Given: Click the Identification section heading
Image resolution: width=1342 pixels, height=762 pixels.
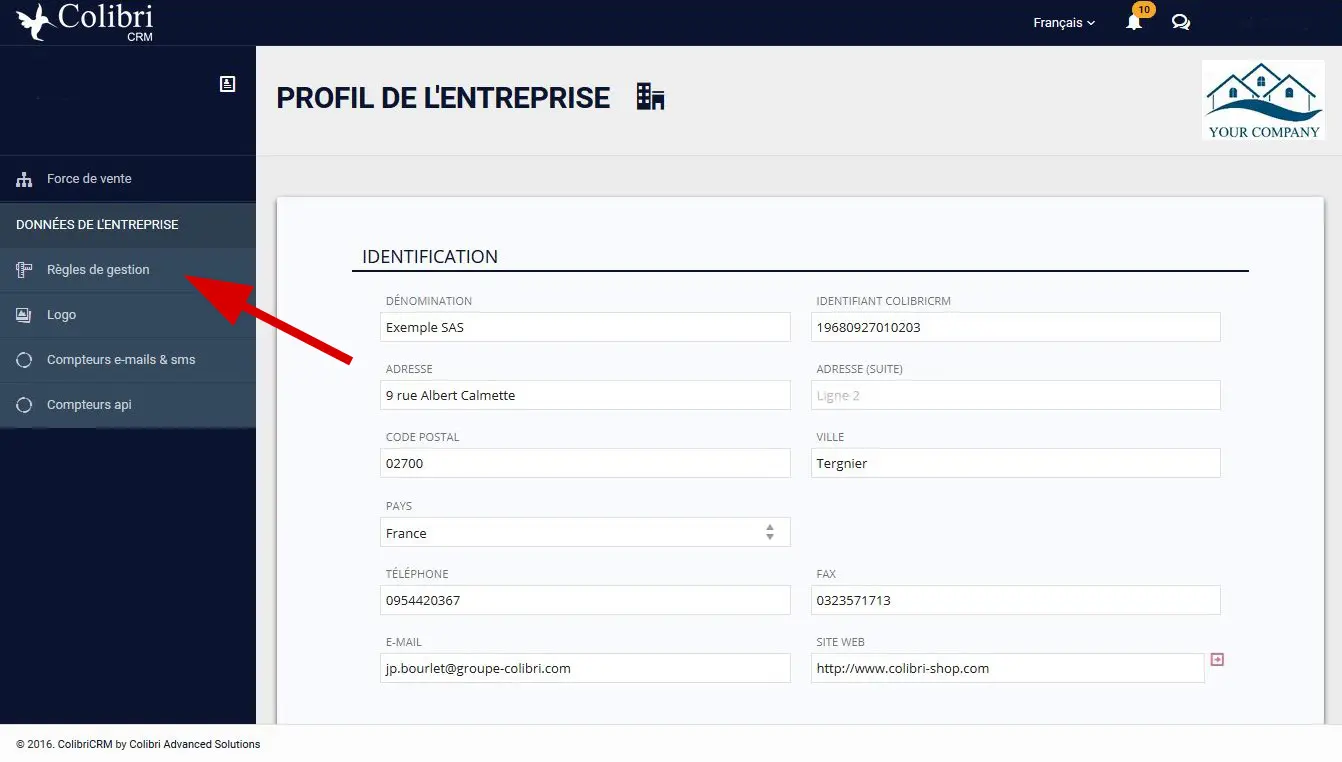Looking at the screenshot, I should pos(430,257).
